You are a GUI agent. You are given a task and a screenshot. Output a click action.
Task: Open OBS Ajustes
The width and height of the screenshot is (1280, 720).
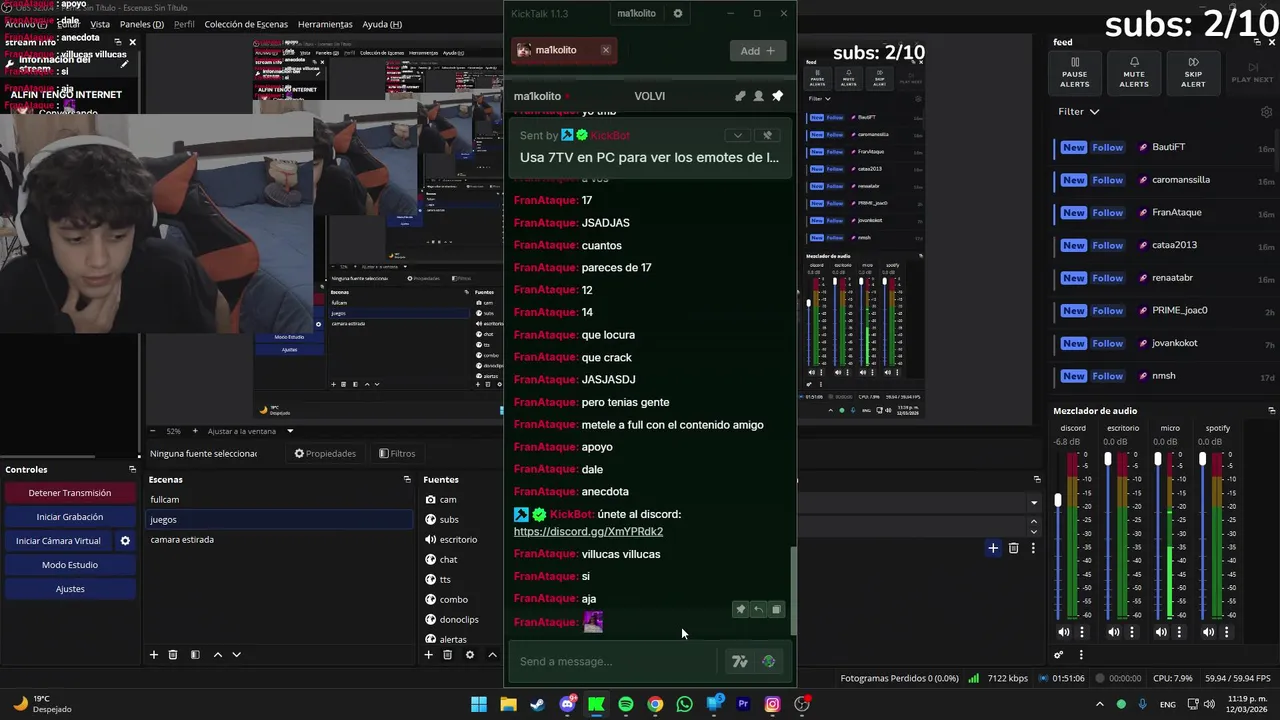pyautogui.click(x=70, y=589)
